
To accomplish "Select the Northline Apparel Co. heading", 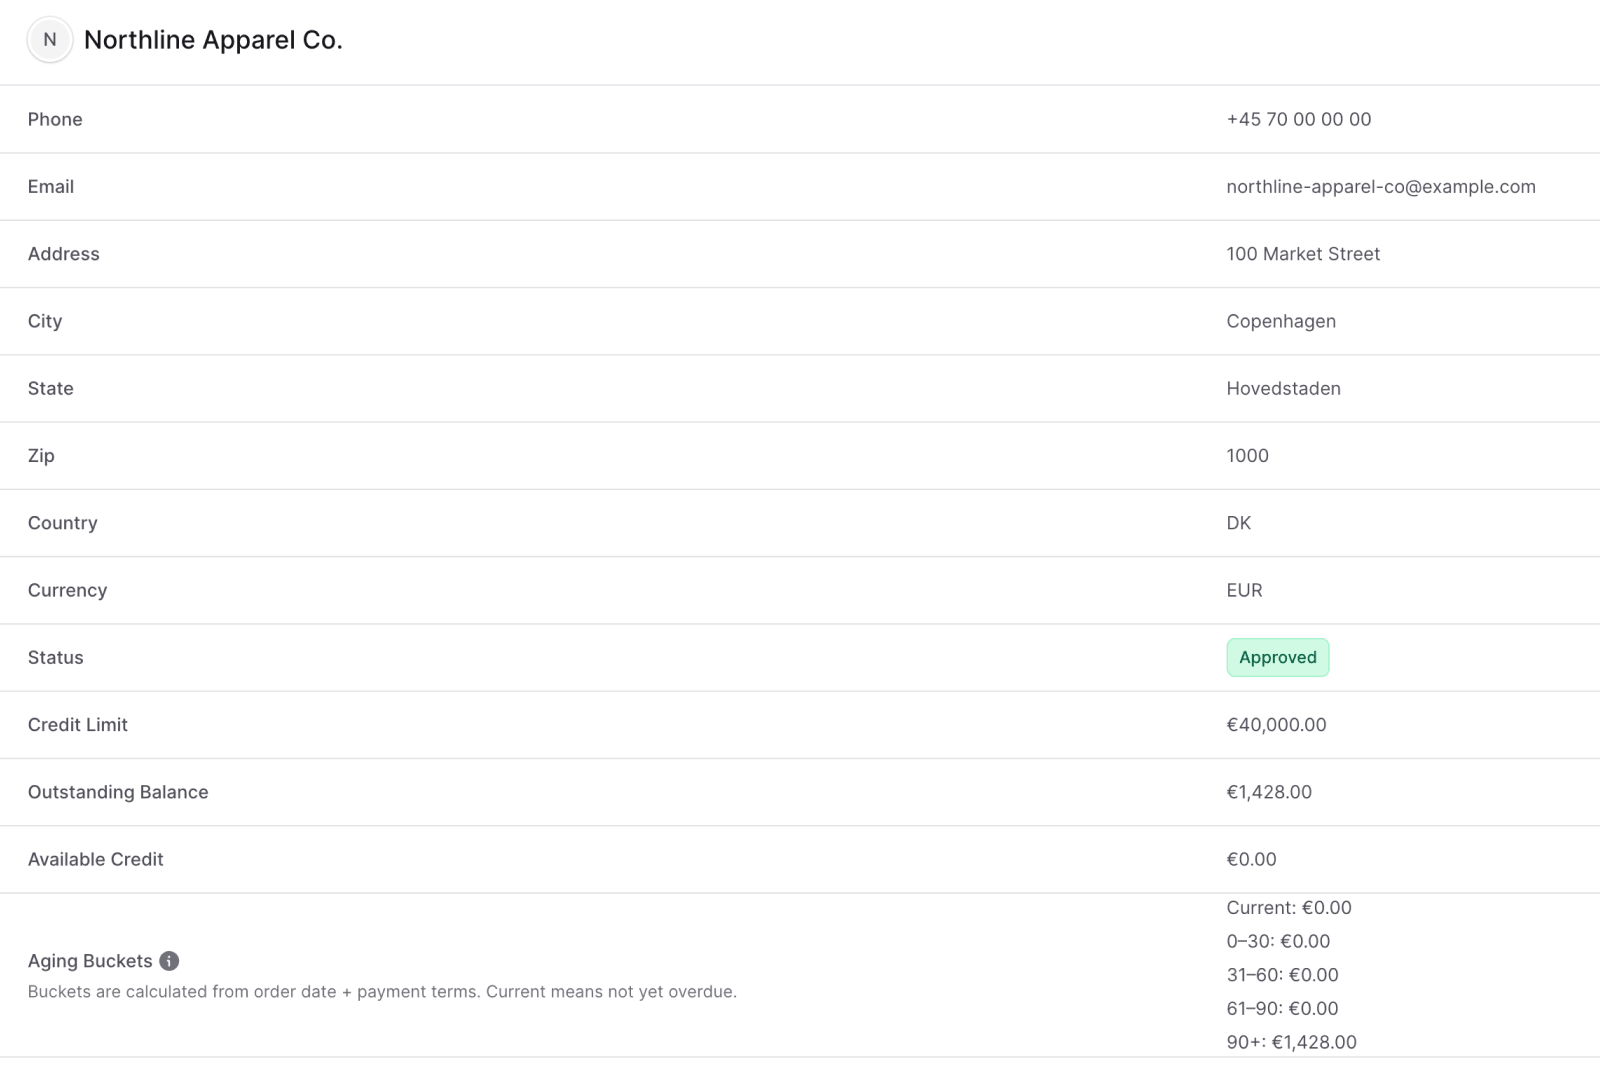I will point(213,40).
